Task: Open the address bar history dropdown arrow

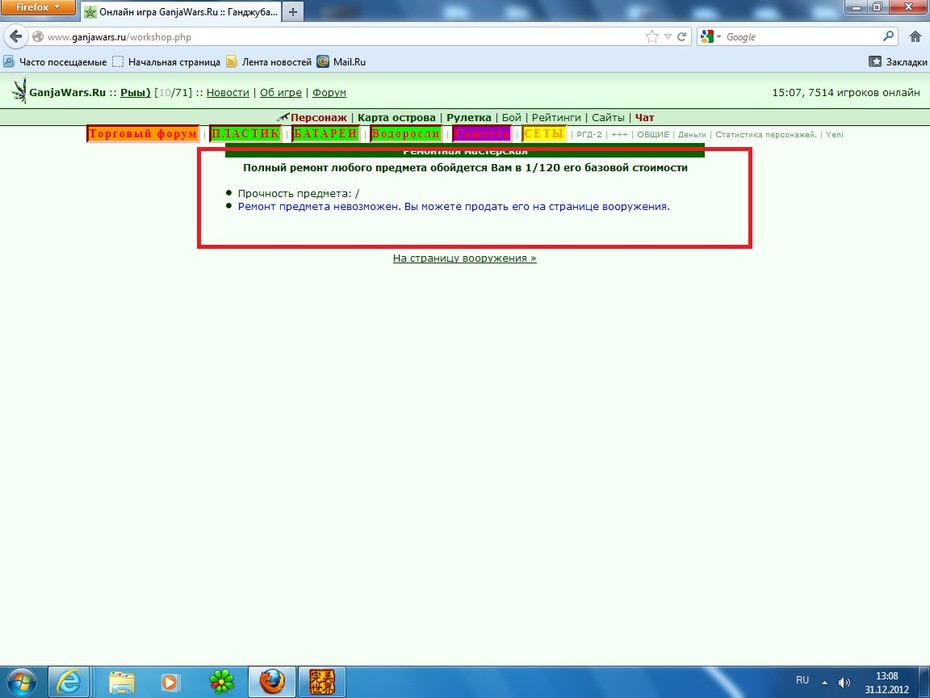Action: 668,37
